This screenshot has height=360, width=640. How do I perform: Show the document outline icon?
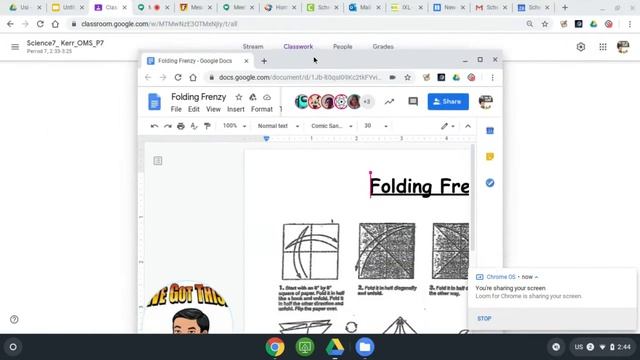(158, 160)
